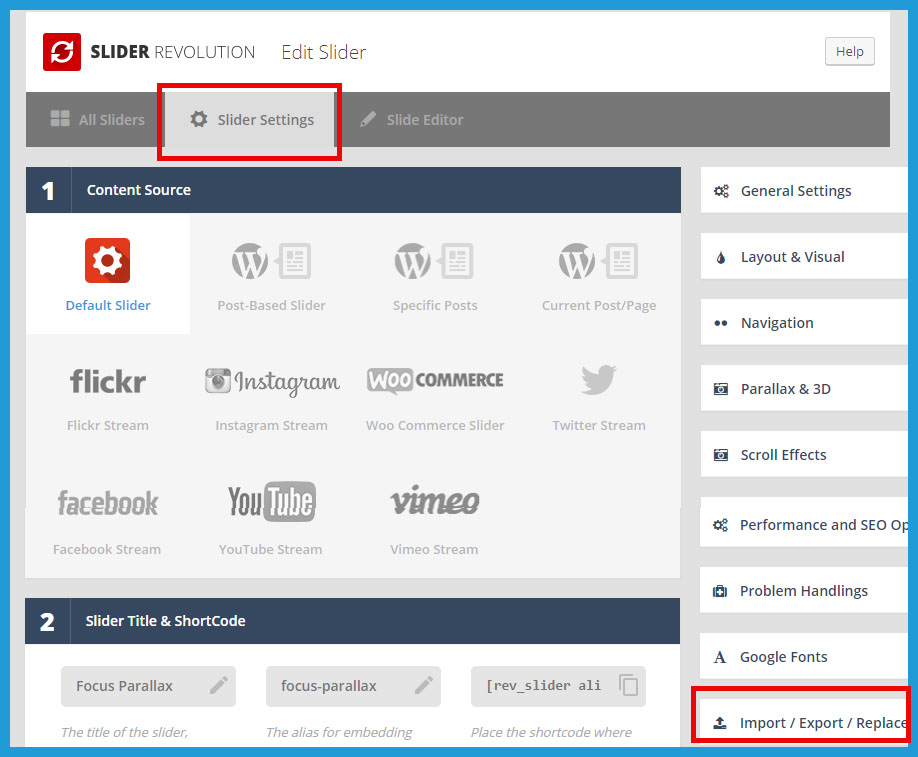Click the Twitter Stream label

point(599,426)
